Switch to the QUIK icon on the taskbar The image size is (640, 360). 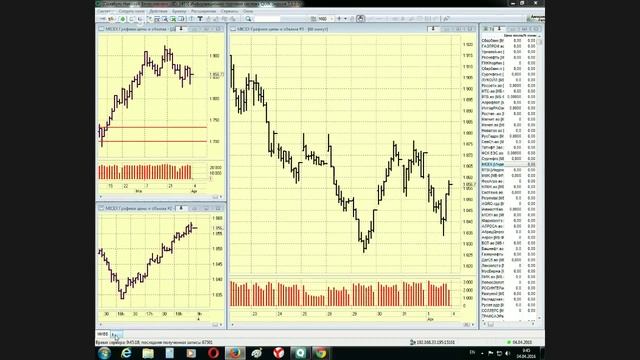300,353
